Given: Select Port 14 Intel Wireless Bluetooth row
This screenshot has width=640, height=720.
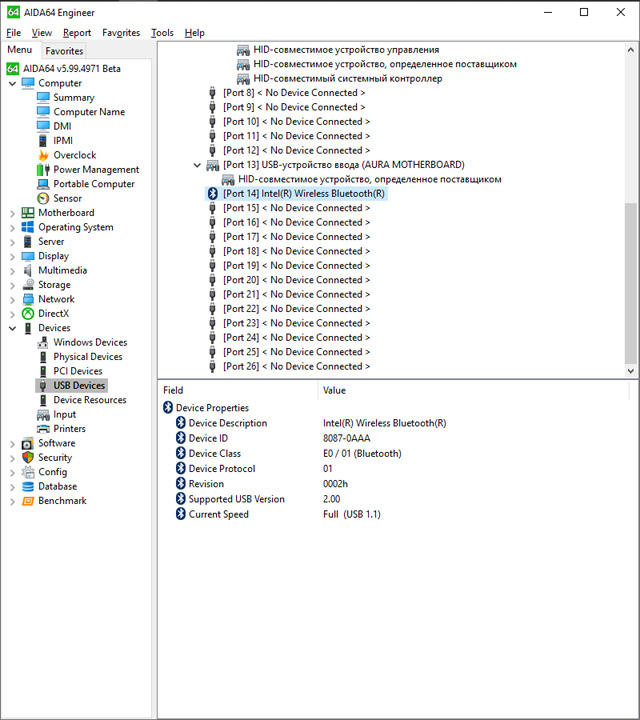Looking at the screenshot, I should coord(296,194).
